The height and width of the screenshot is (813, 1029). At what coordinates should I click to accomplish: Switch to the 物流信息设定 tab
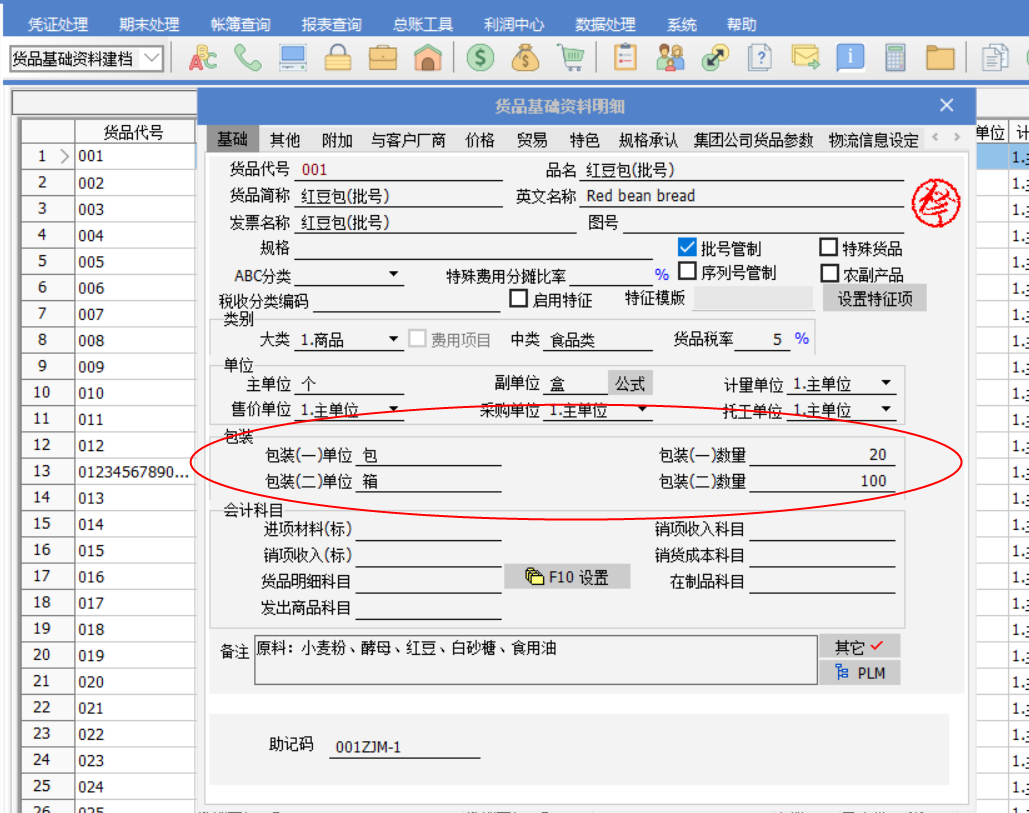point(873,140)
